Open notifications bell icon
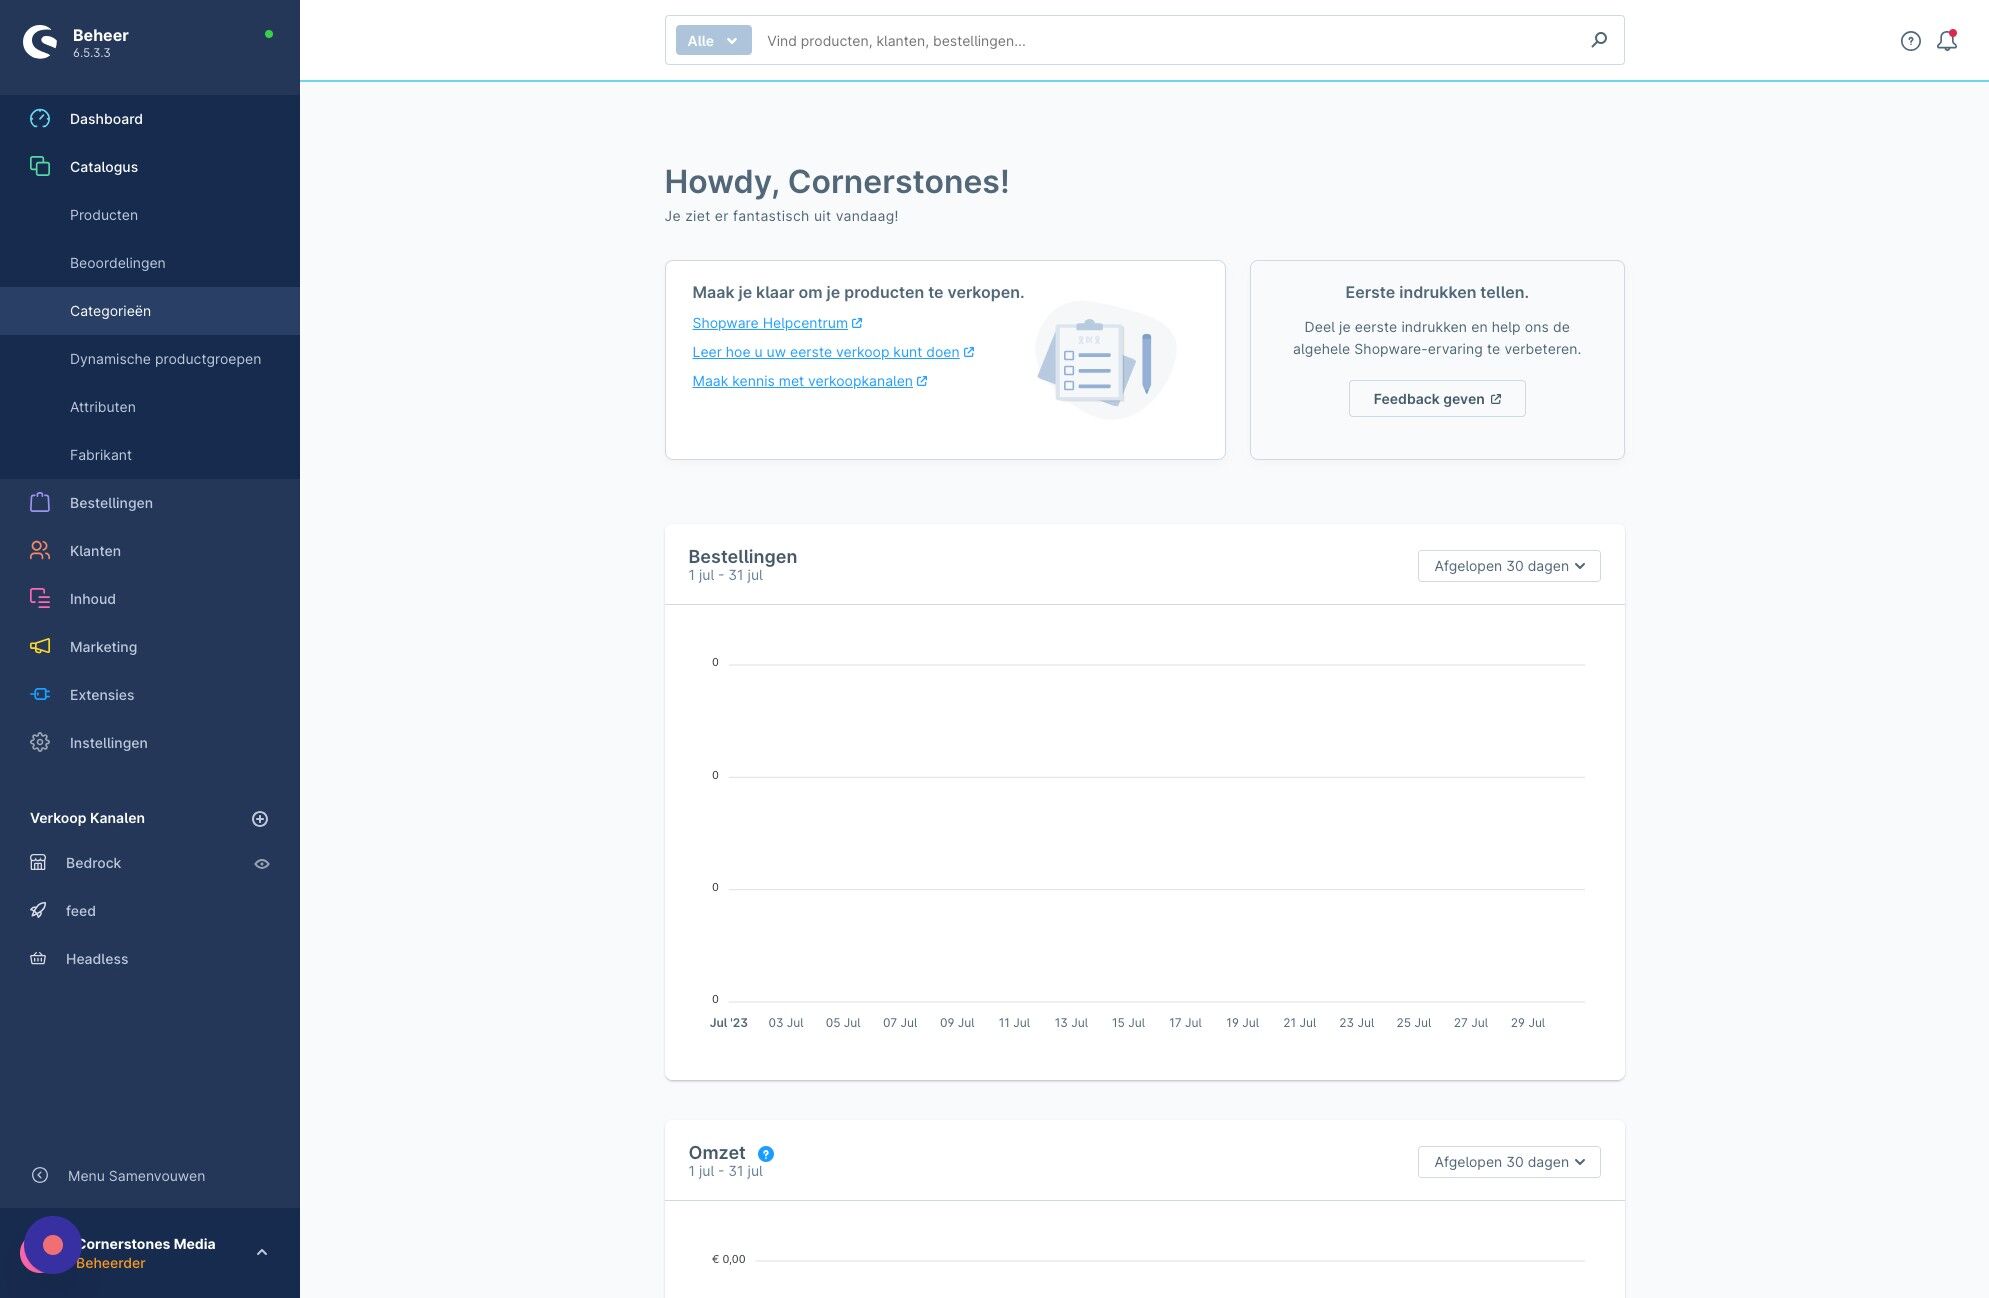Image resolution: width=1989 pixels, height=1298 pixels. pyautogui.click(x=1947, y=41)
